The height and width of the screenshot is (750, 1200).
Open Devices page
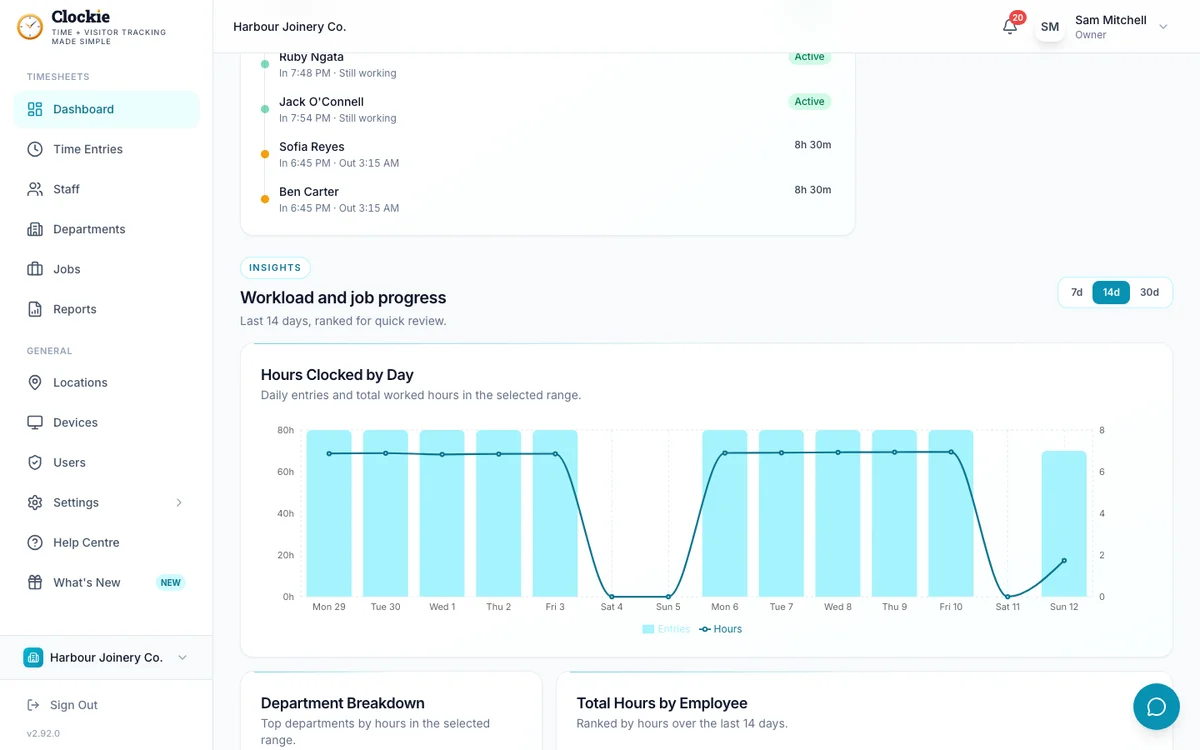point(106,422)
